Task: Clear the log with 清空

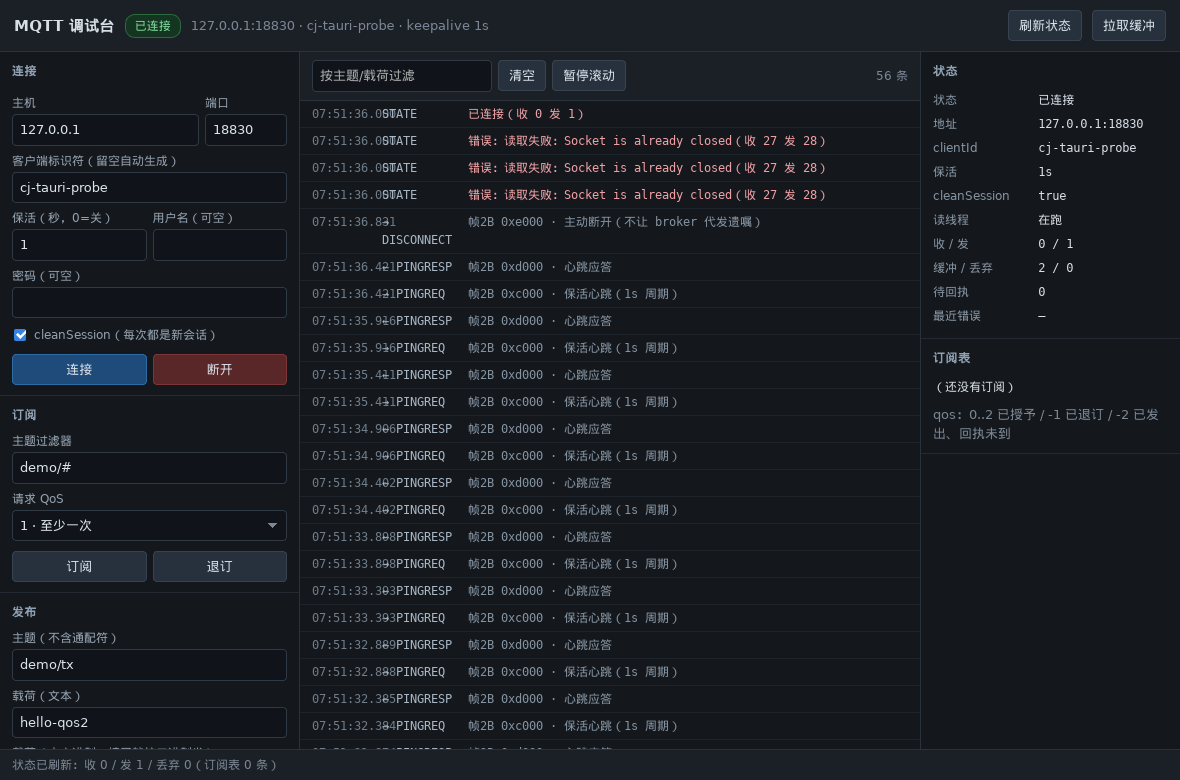Action: point(522,75)
